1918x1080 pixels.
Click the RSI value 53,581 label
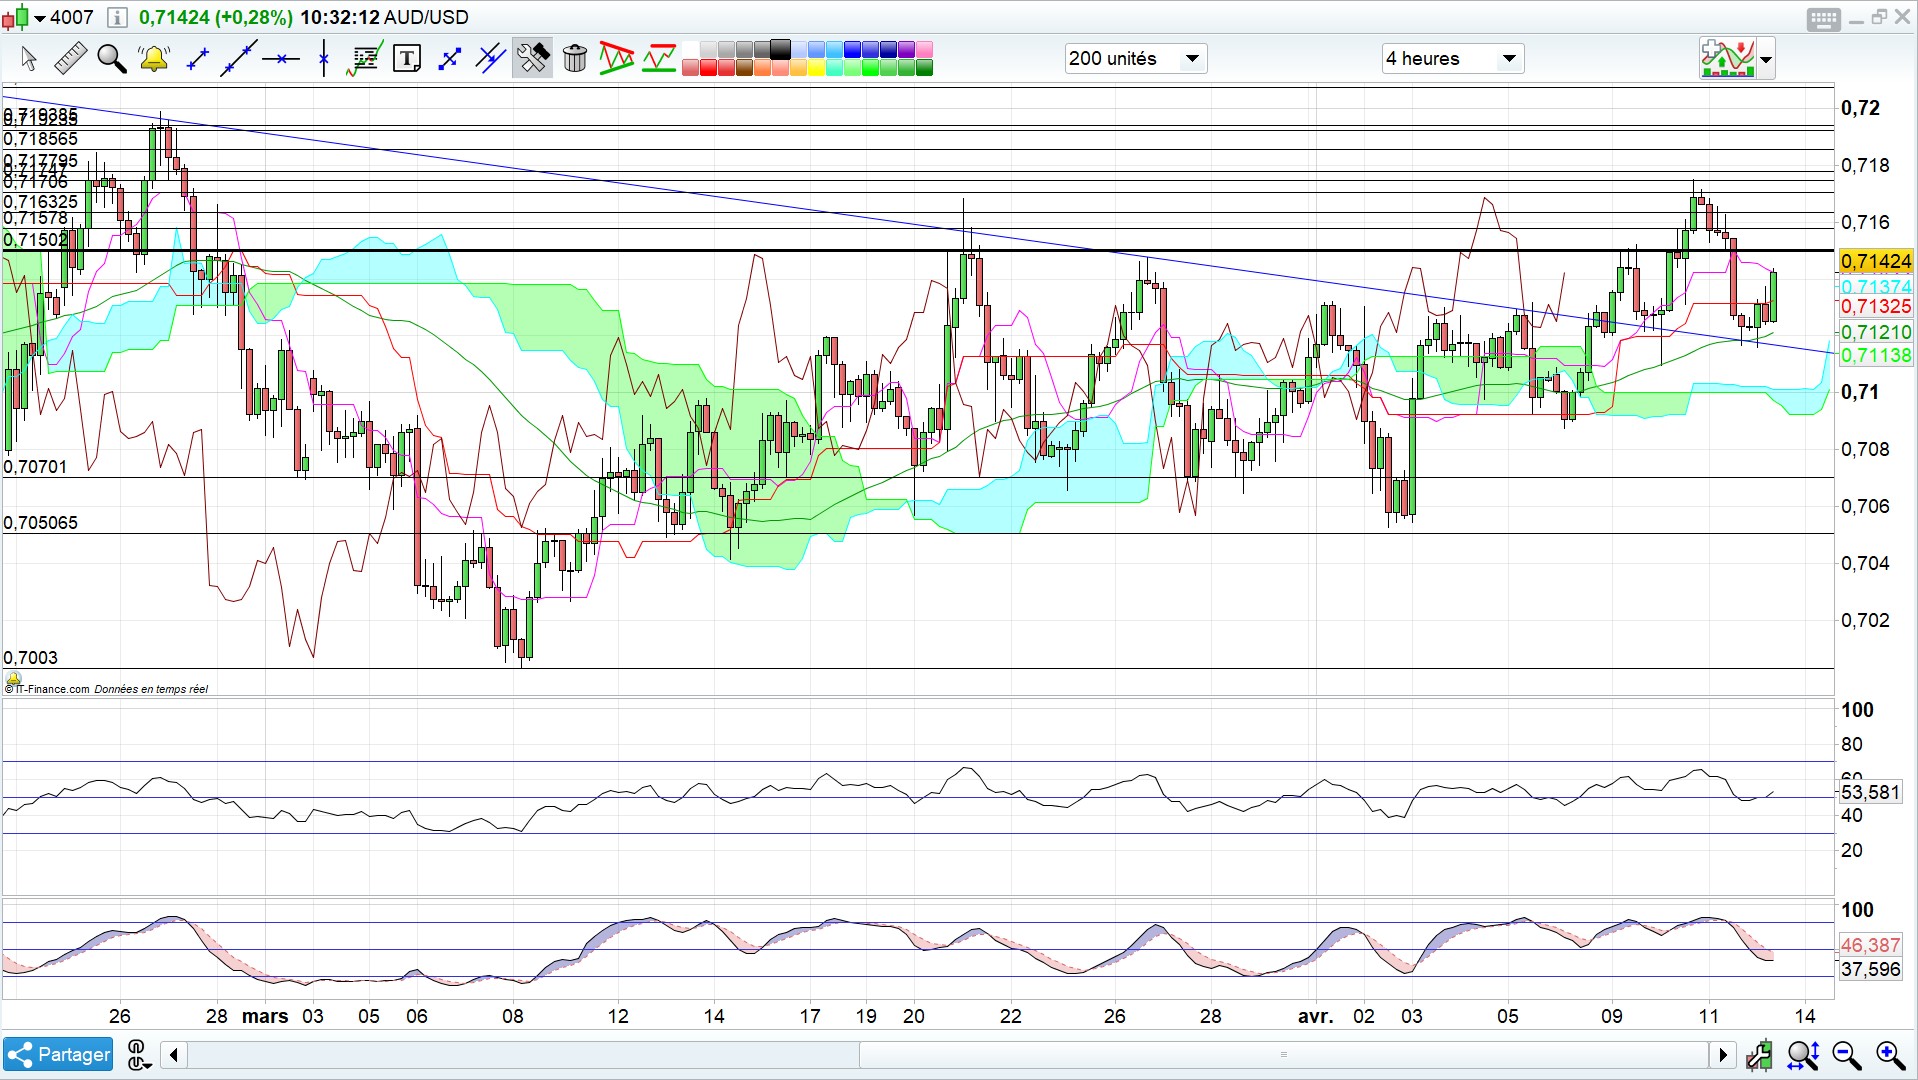(1870, 792)
